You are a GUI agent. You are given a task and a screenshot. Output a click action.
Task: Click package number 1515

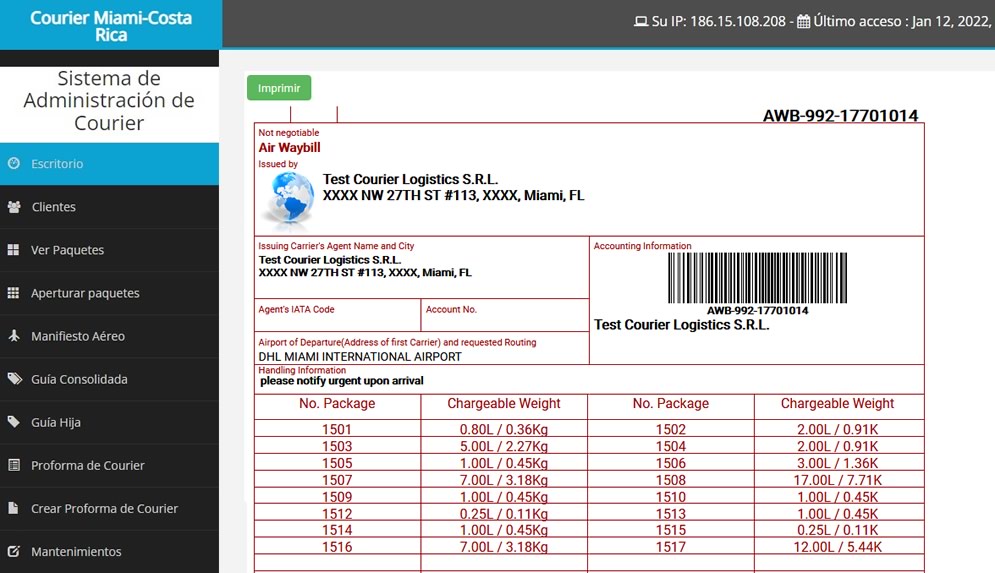[671, 530]
